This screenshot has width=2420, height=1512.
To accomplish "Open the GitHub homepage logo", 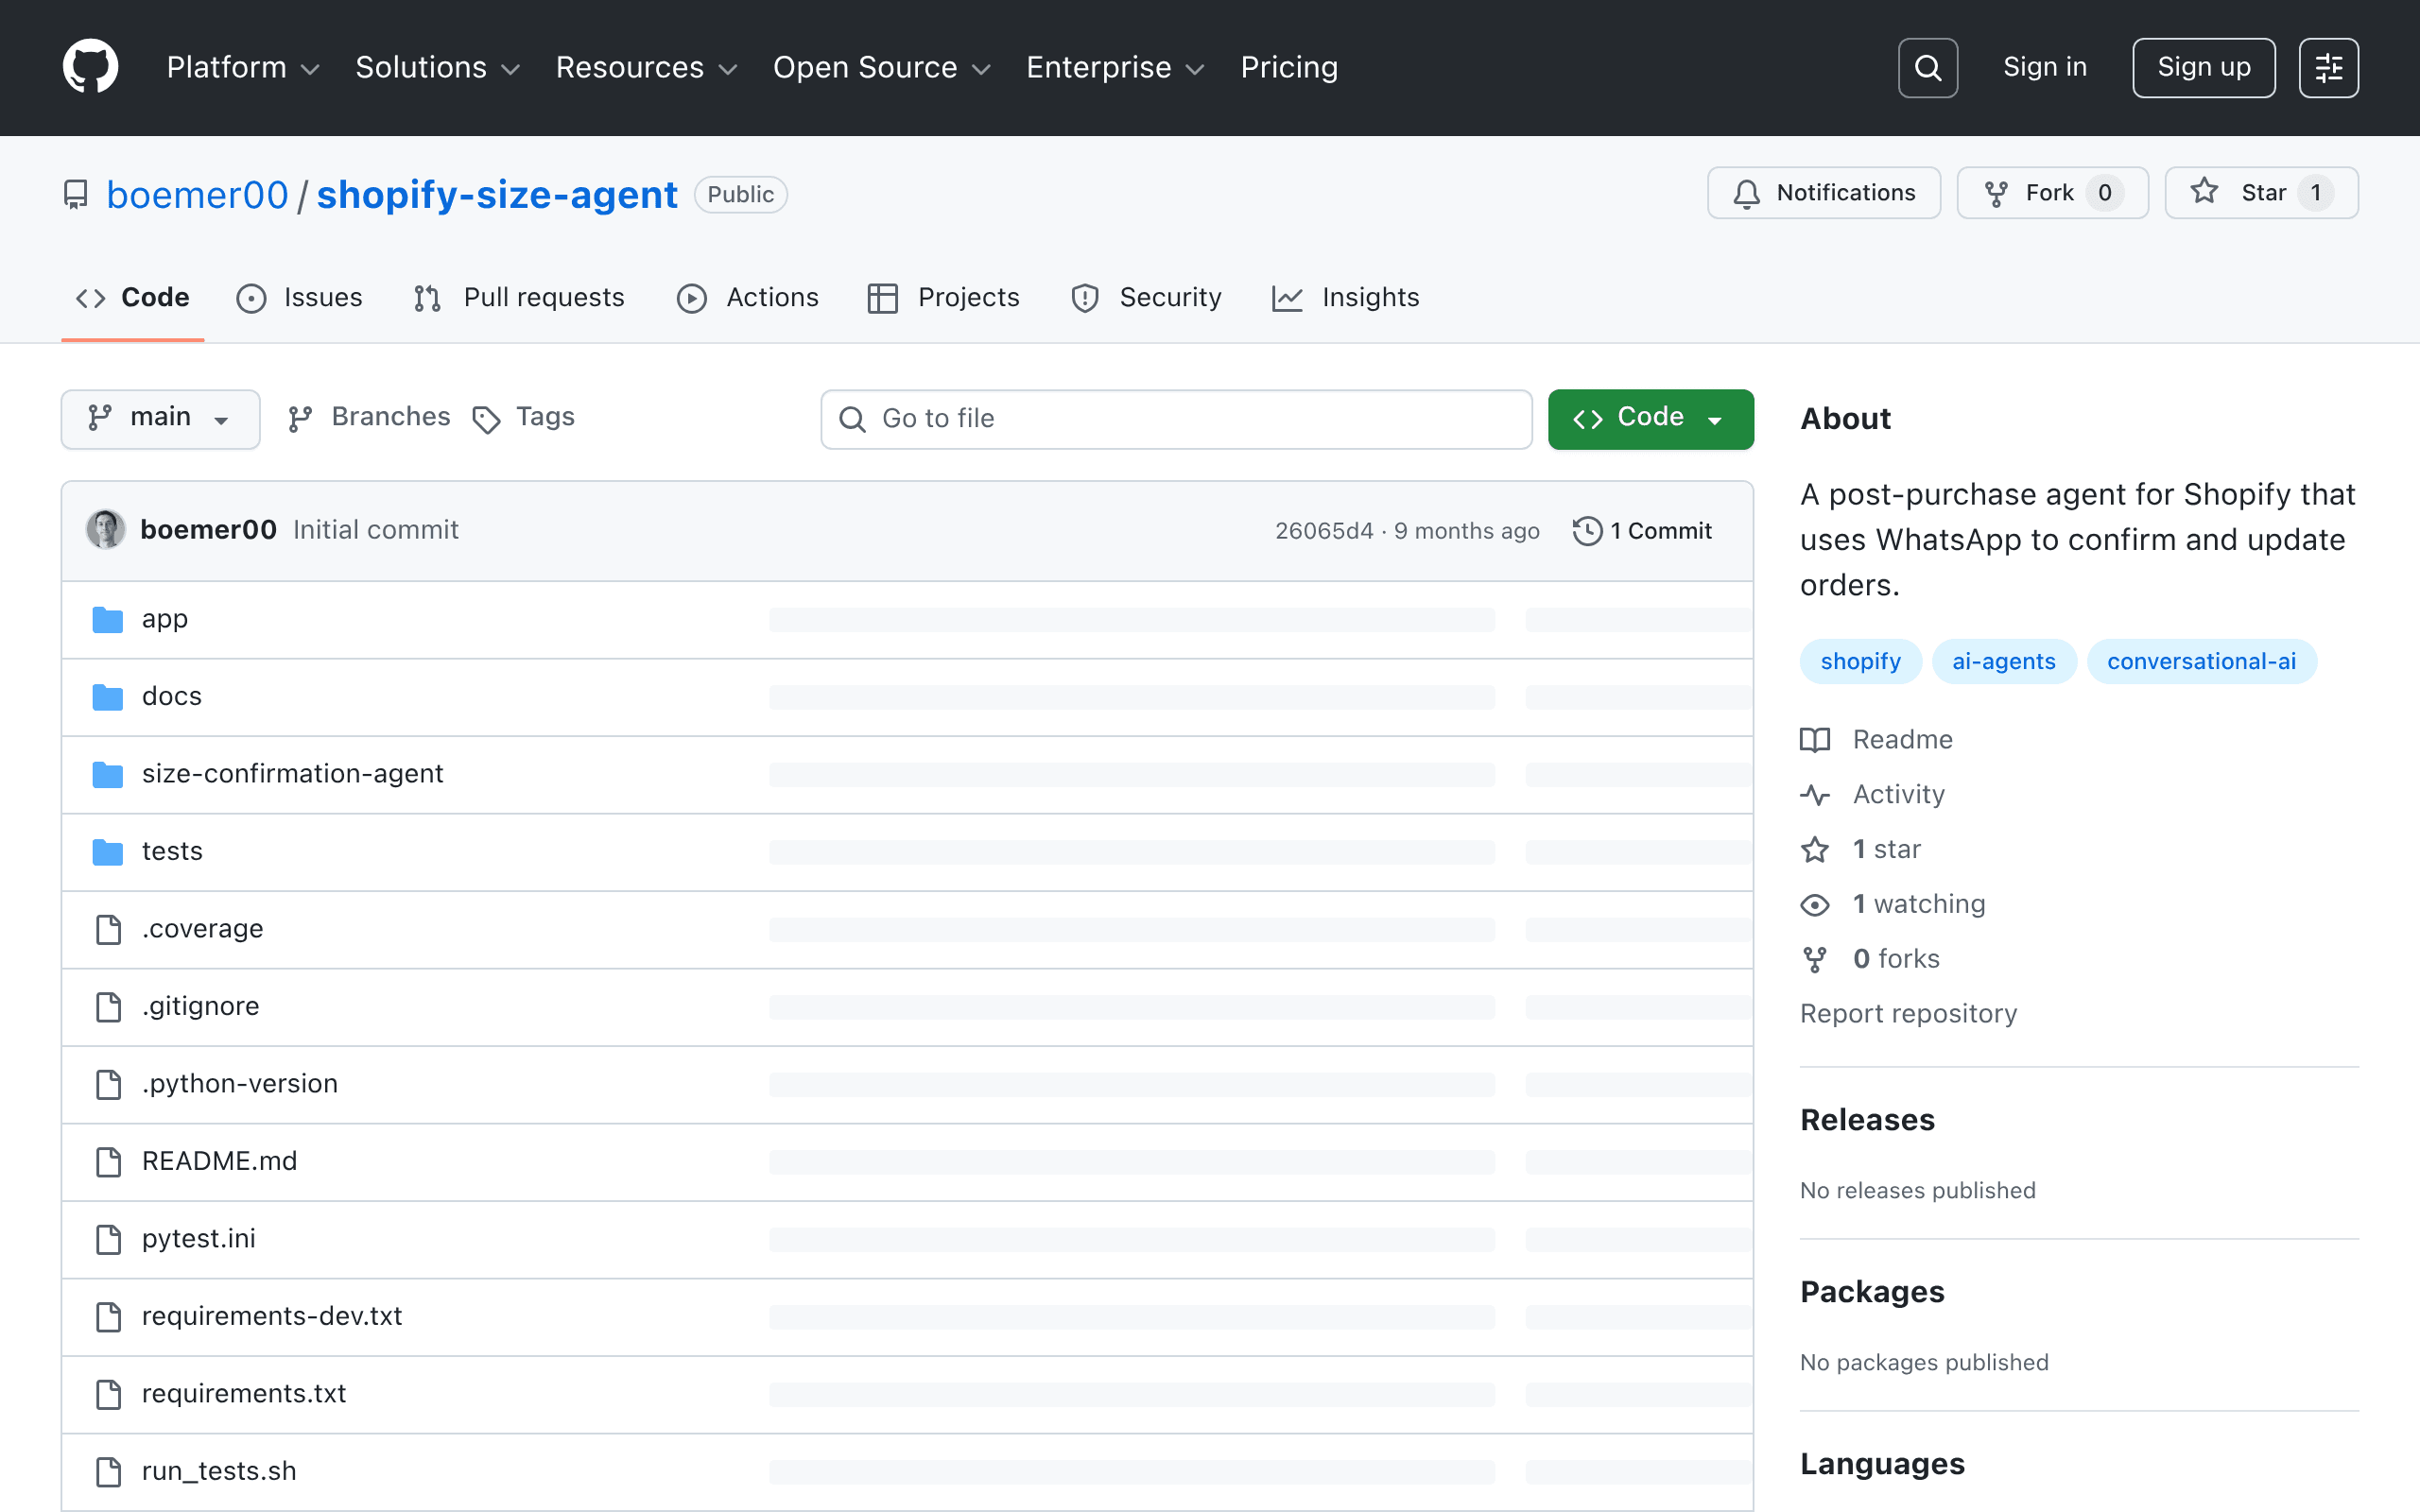I will tap(90, 67).
